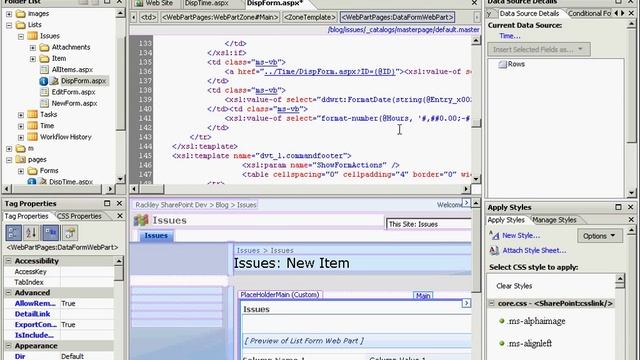The image size is (640, 360).
Task: Select the td tag selector button
Action: (x=148, y=17)
